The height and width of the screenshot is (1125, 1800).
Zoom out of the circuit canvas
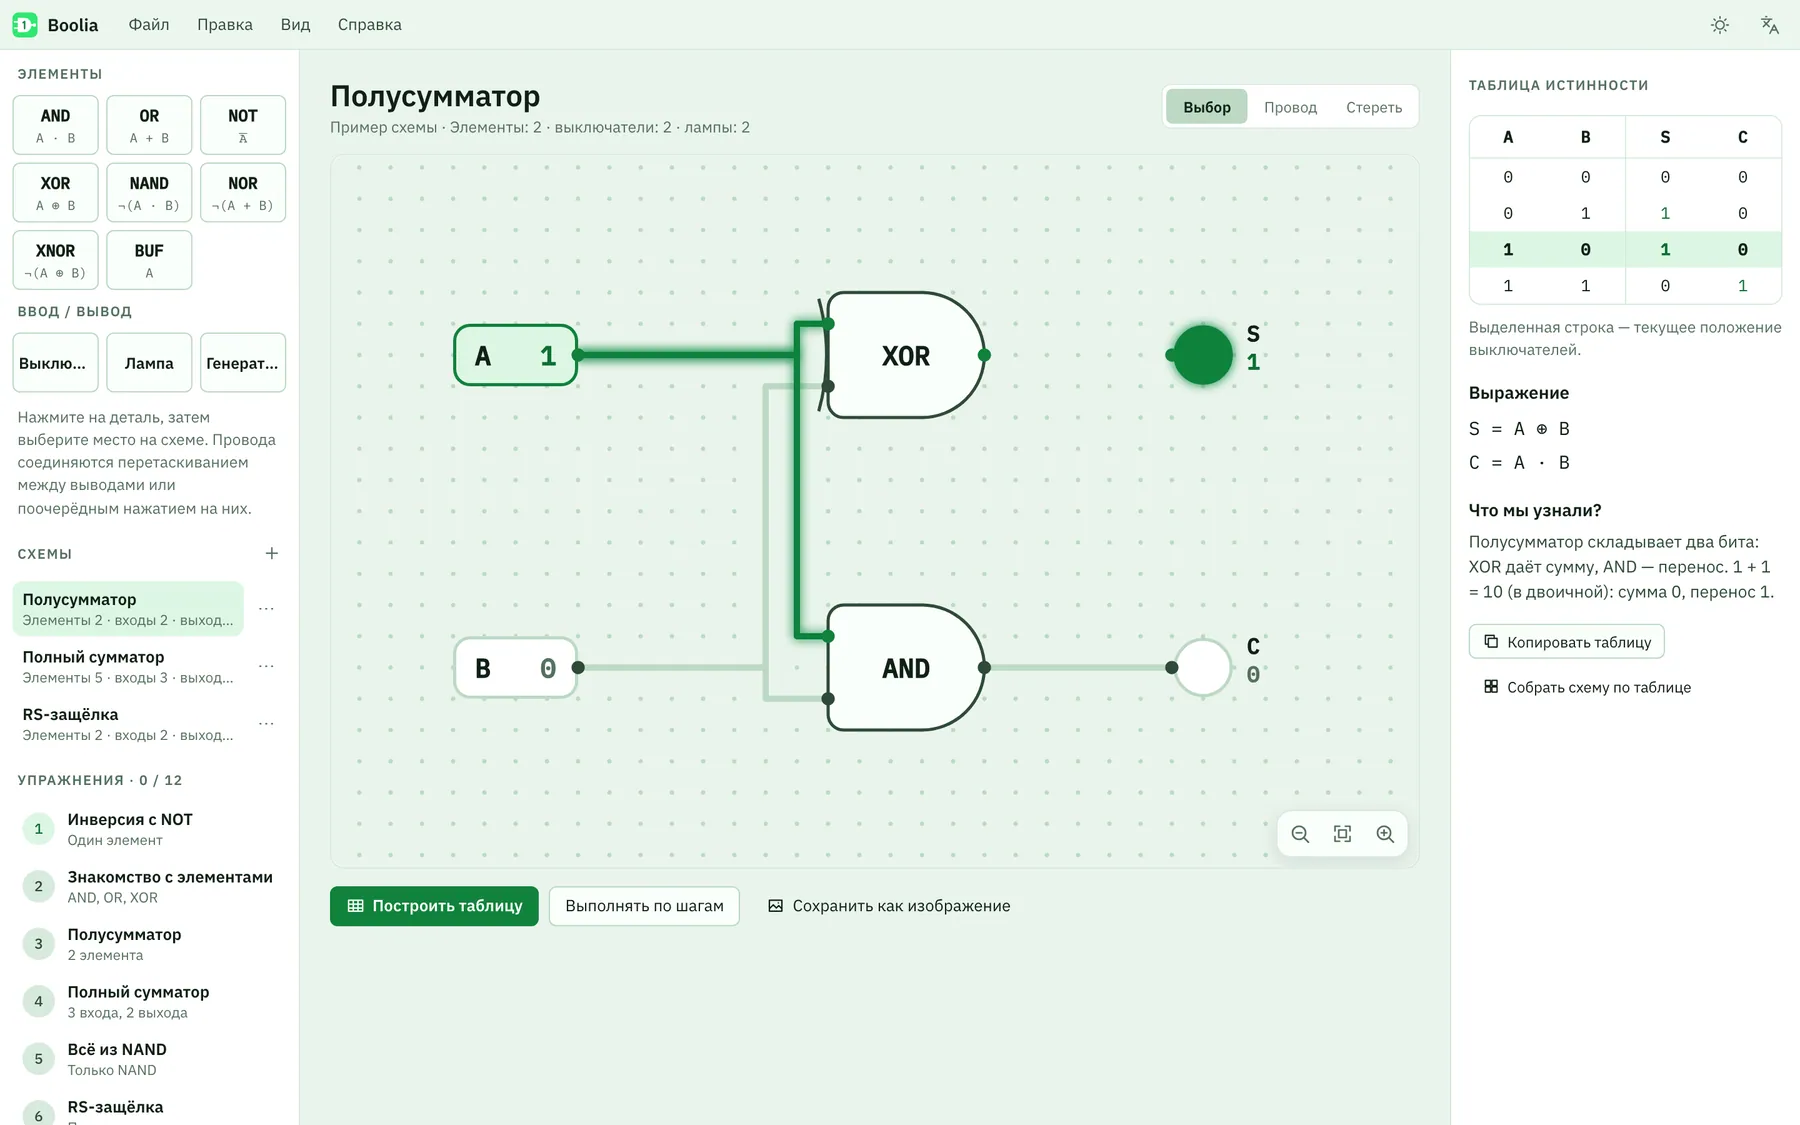click(x=1300, y=834)
